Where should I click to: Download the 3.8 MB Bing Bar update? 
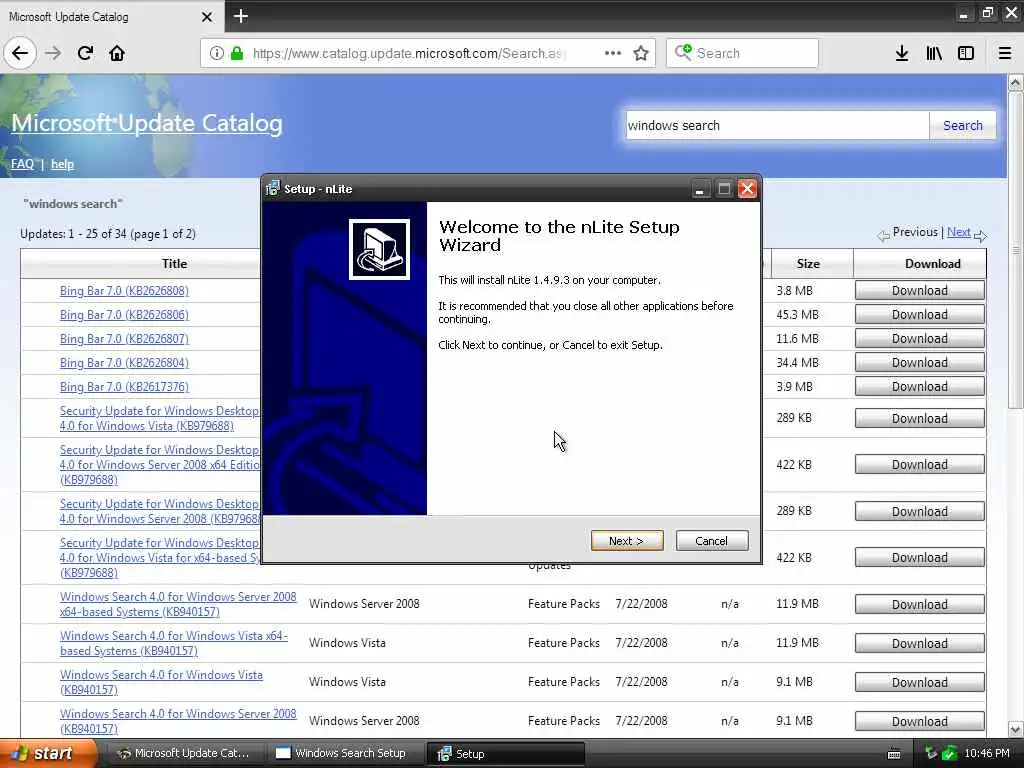pos(920,291)
